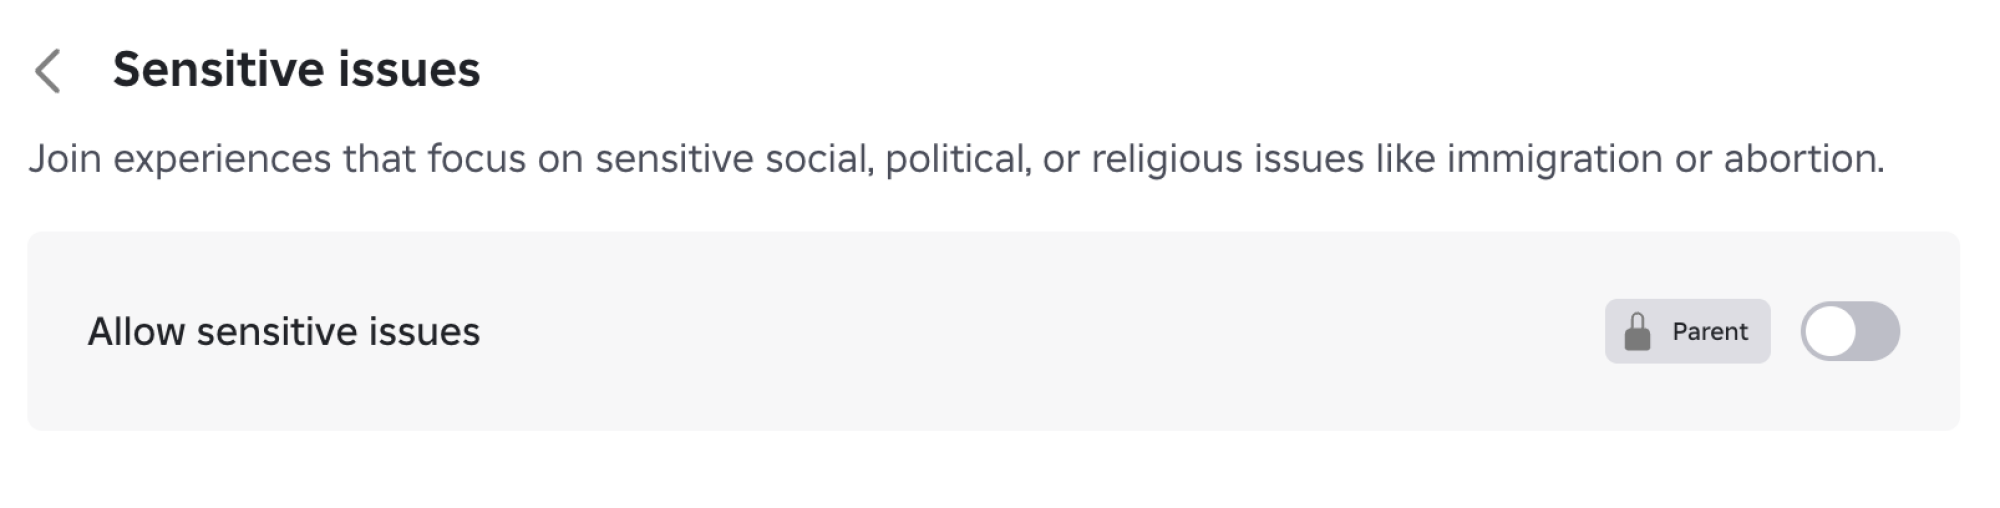2000x508 pixels.
Task: Click the Parent lock badge
Action: pos(1687,332)
